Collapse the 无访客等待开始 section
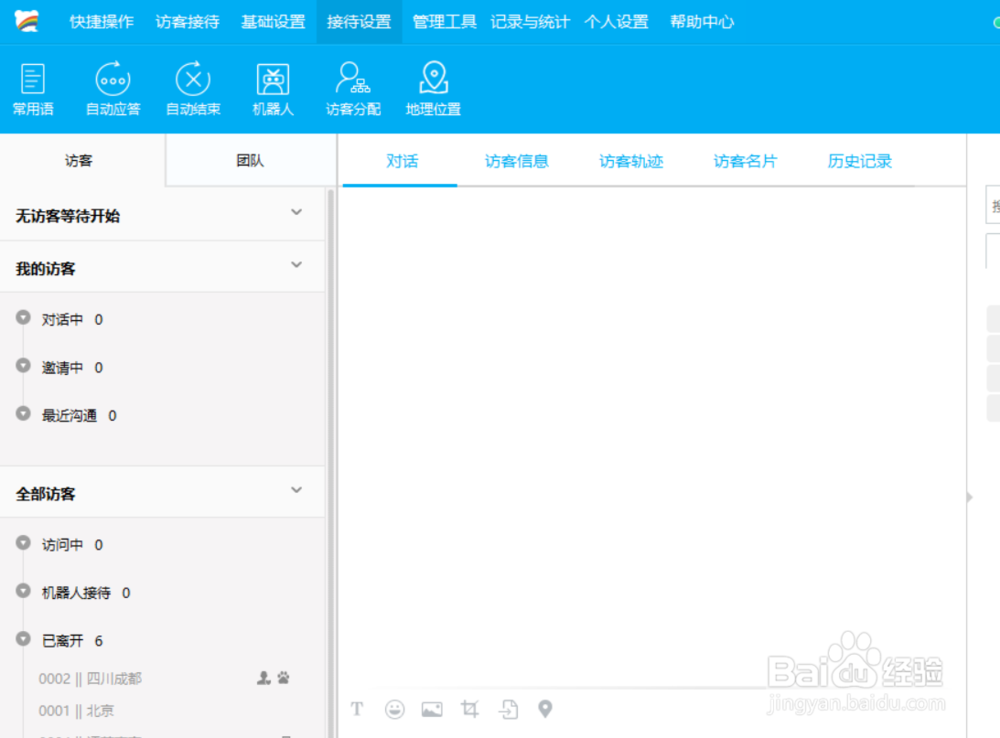1000x738 pixels. pos(296,213)
